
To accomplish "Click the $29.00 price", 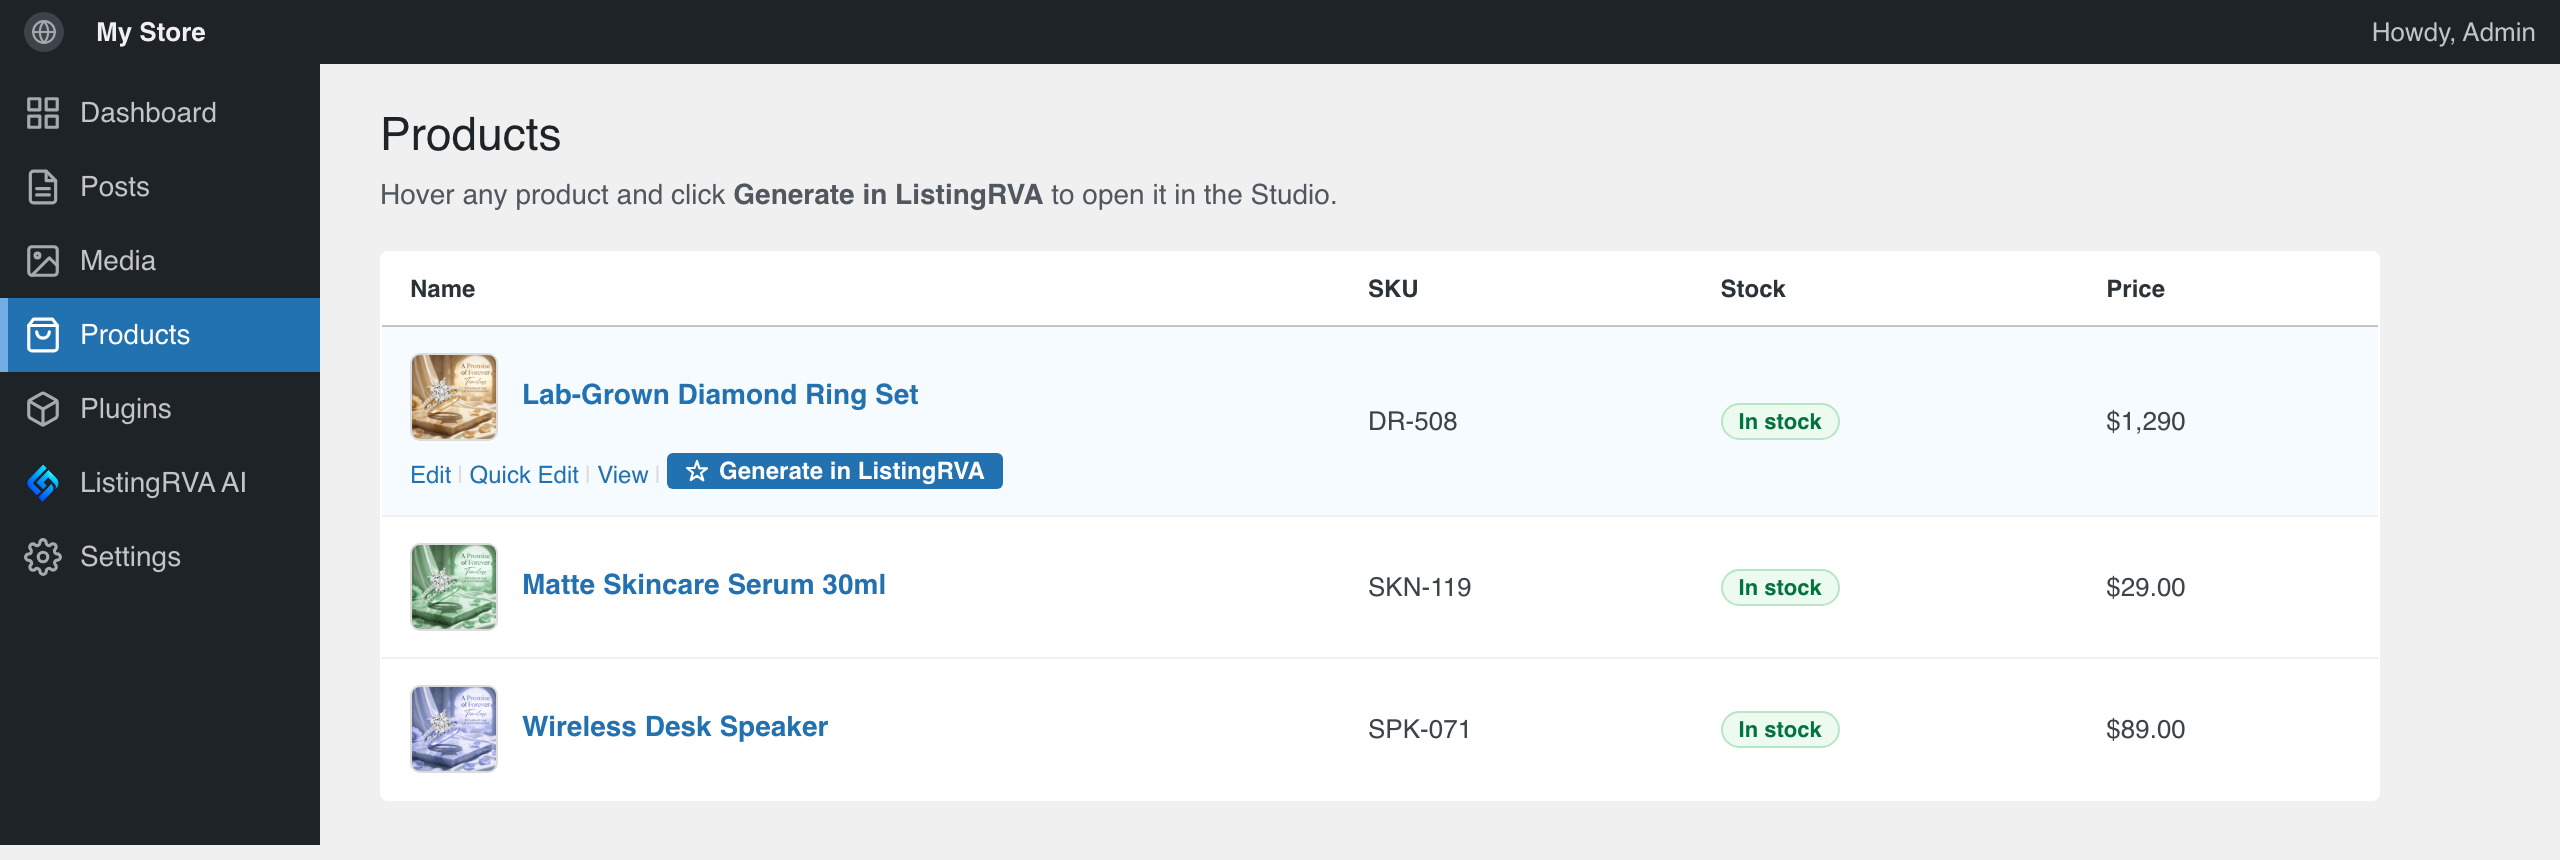I will pyautogui.click(x=2145, y=587).
